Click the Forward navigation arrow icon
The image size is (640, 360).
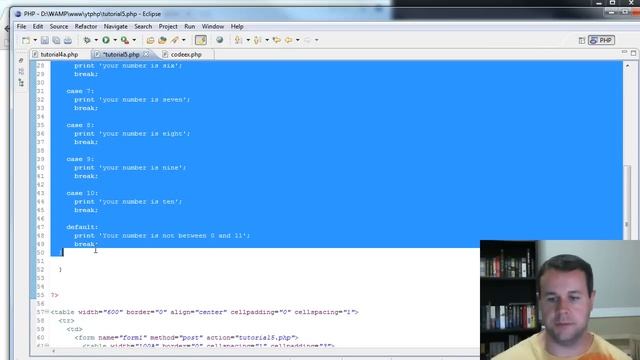click(x=307, y=40)
